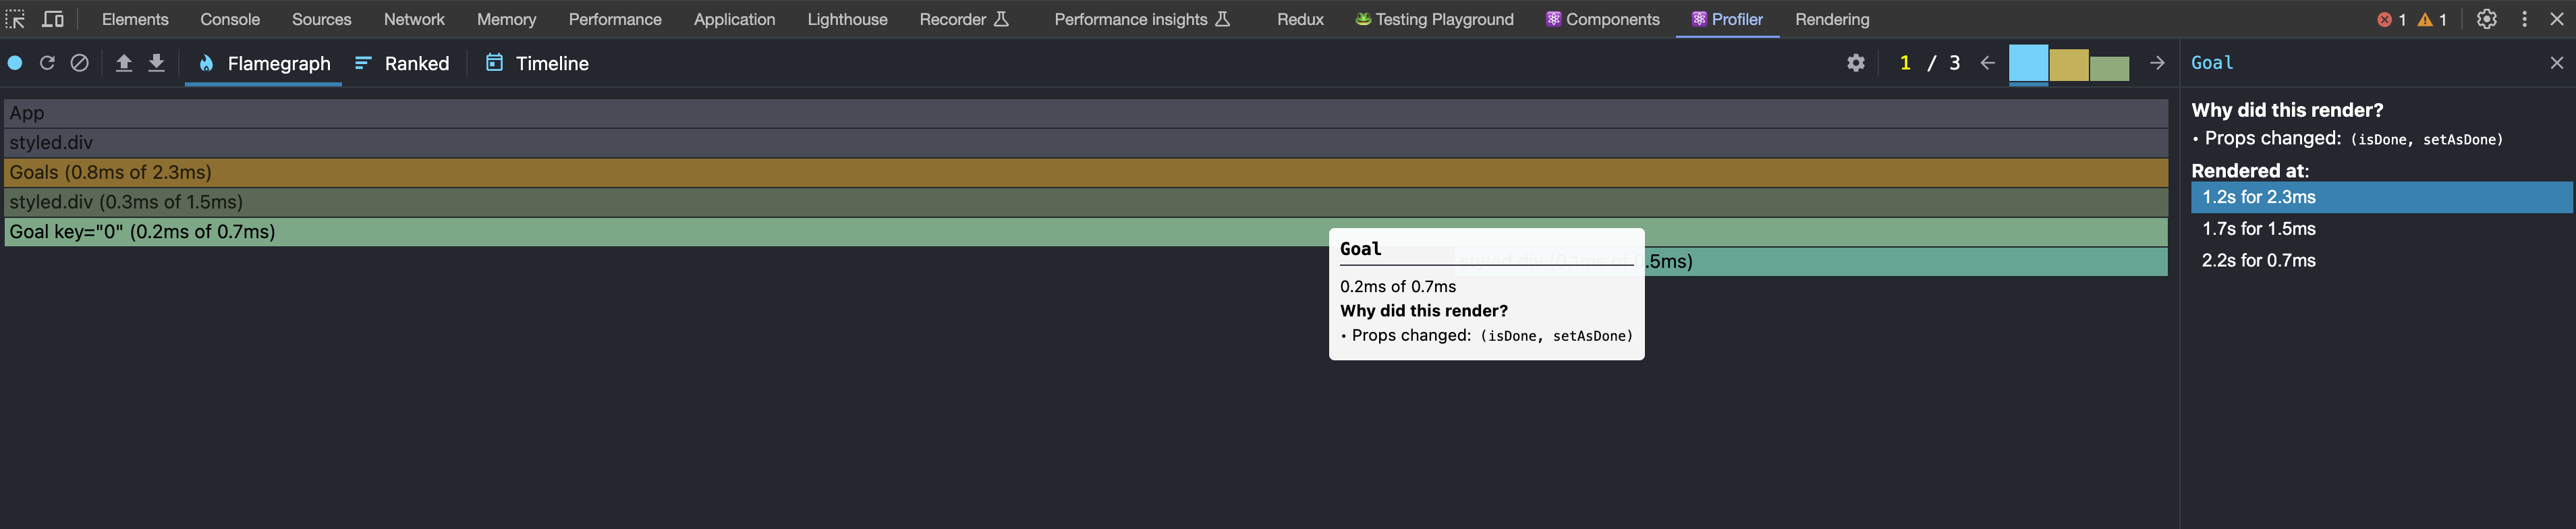
Task: Save the current profile
Action: [x=156, y=62]
